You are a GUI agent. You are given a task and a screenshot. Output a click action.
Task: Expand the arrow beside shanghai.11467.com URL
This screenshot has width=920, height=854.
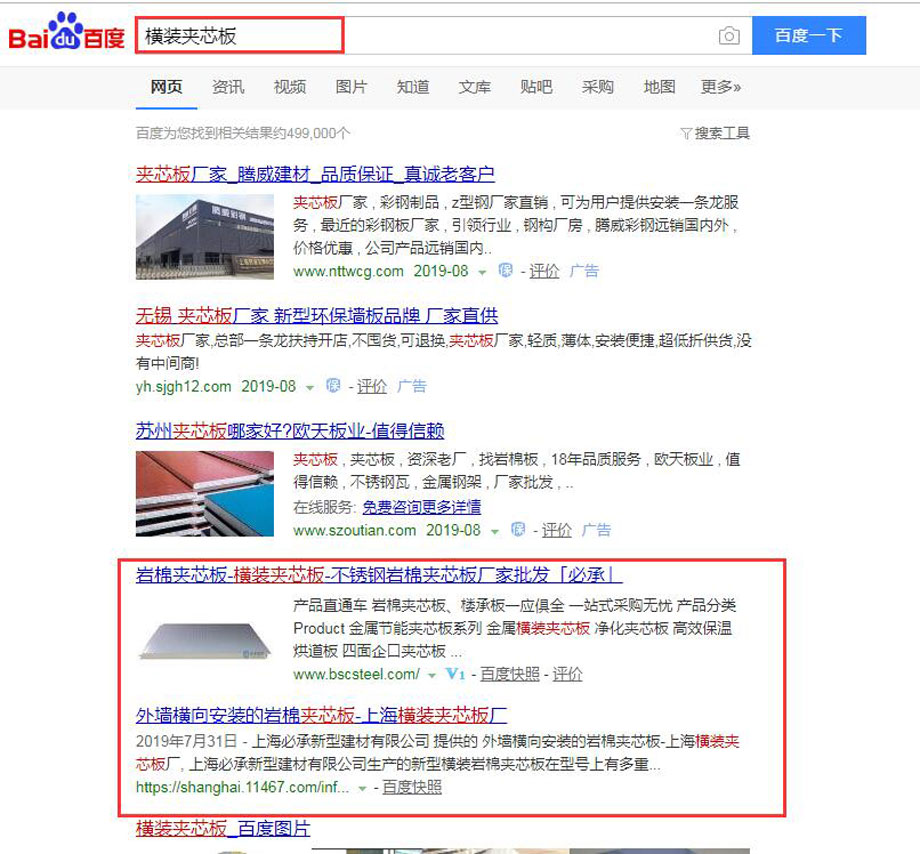363,788
